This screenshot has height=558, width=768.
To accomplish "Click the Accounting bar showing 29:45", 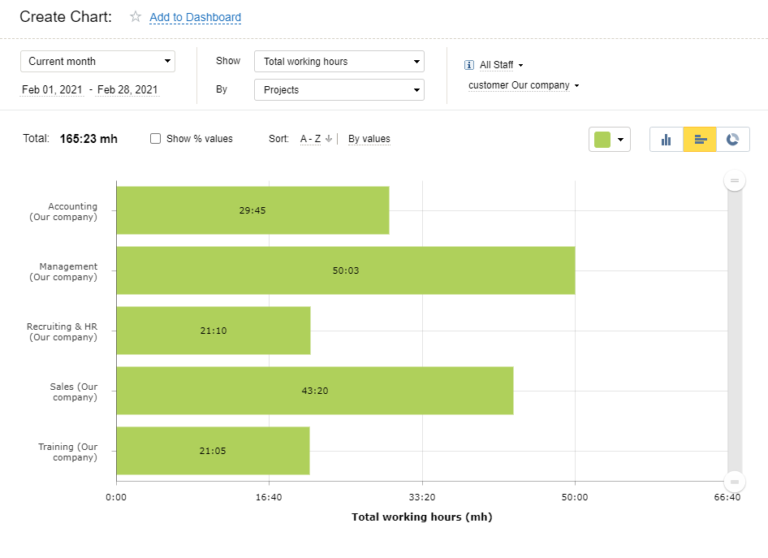I will pyautogui.click(x=252, y=210).
